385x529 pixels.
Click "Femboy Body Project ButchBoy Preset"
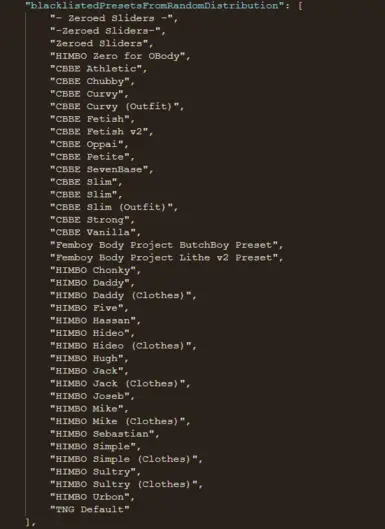166,245
